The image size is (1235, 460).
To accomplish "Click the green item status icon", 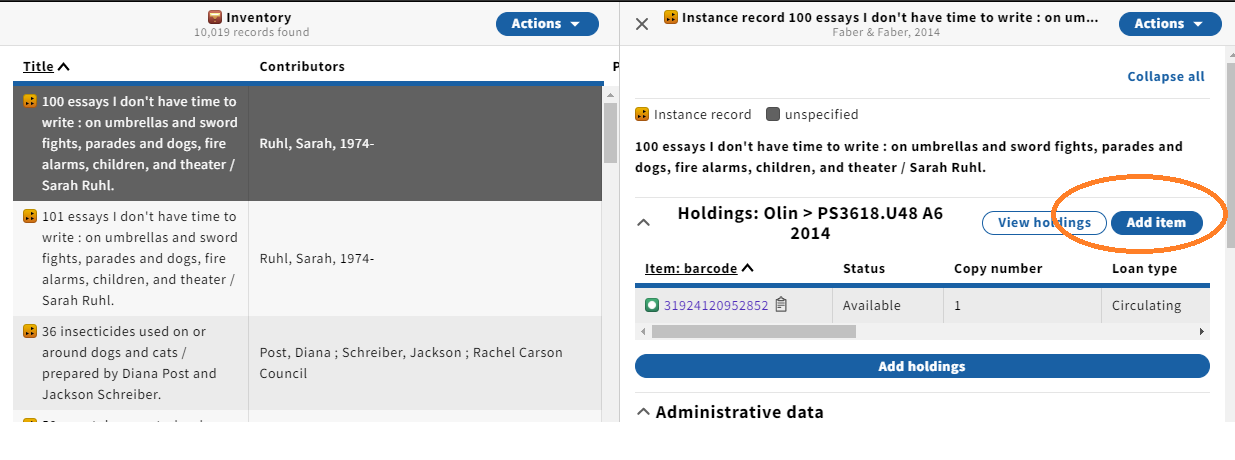I will point(652,305).
